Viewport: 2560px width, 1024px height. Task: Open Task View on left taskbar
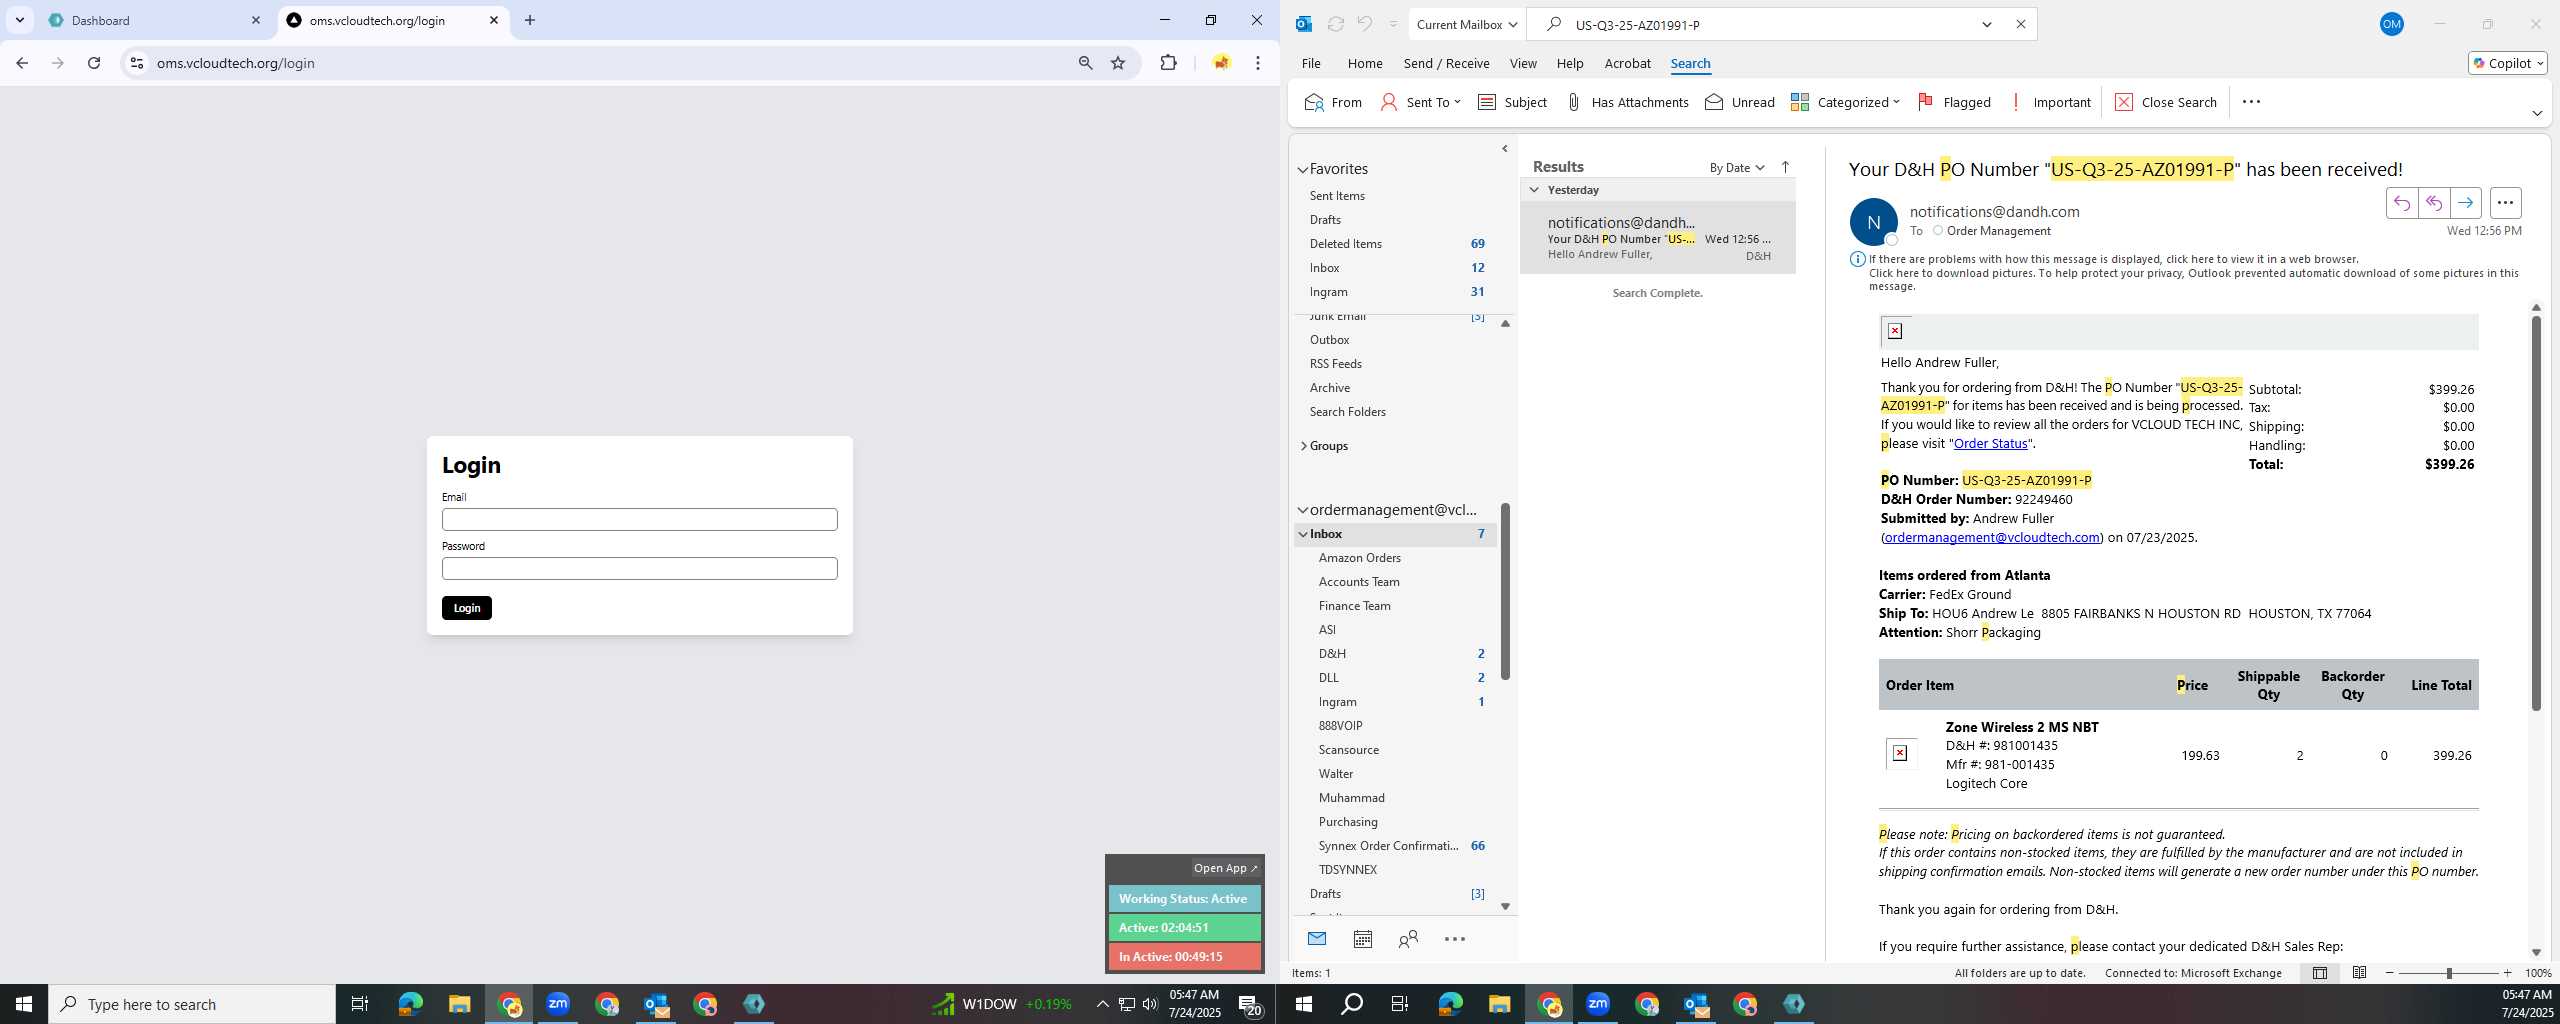360,1004
